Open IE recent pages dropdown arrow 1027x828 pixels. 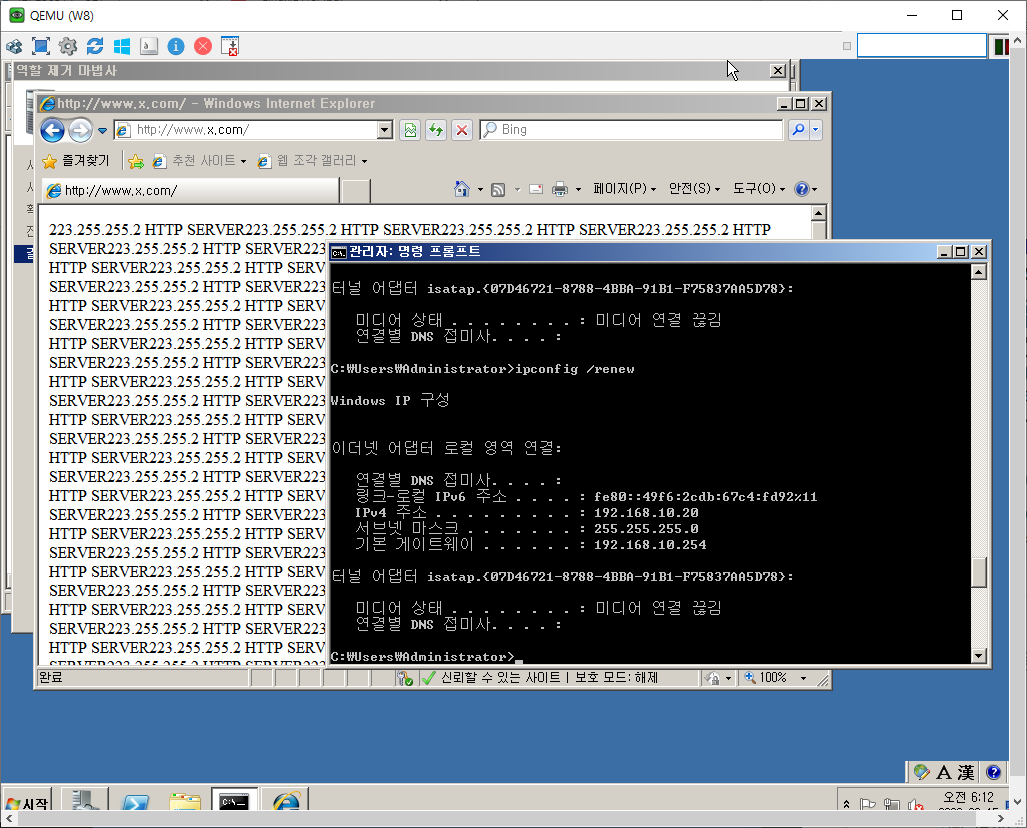coord(102,131)
